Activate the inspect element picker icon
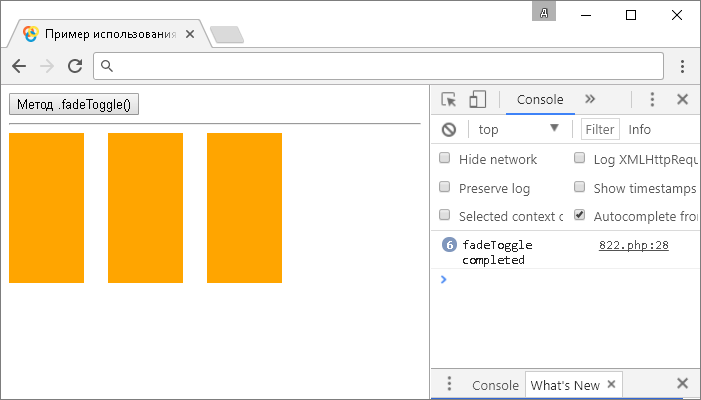 [449, 99]
